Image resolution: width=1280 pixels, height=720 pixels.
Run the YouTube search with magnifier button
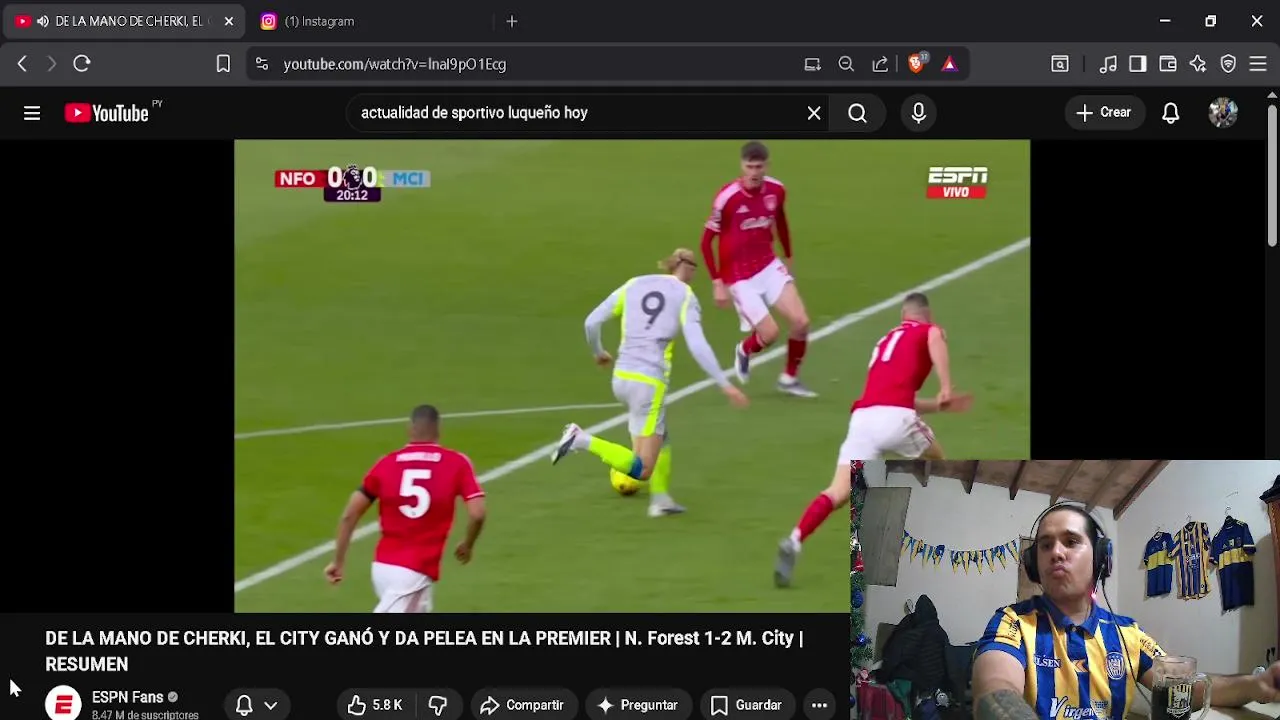click(x=857, y=113)
